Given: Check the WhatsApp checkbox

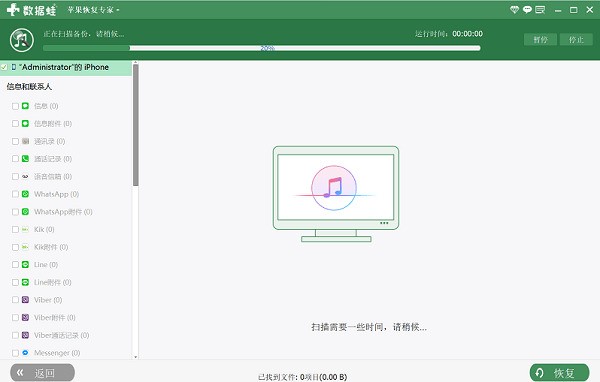Looking at the screenshot, I should pos(15,194).
